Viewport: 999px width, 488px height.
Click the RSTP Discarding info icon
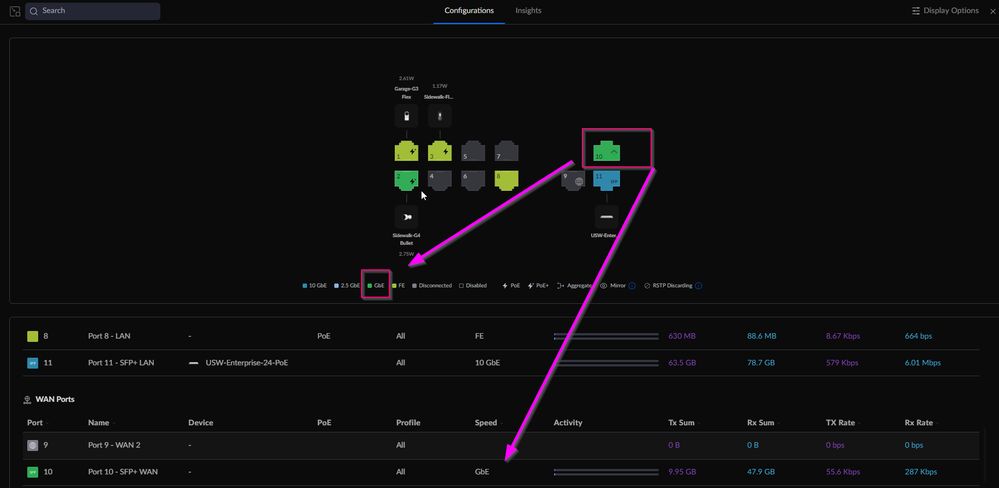coord(698,285)
